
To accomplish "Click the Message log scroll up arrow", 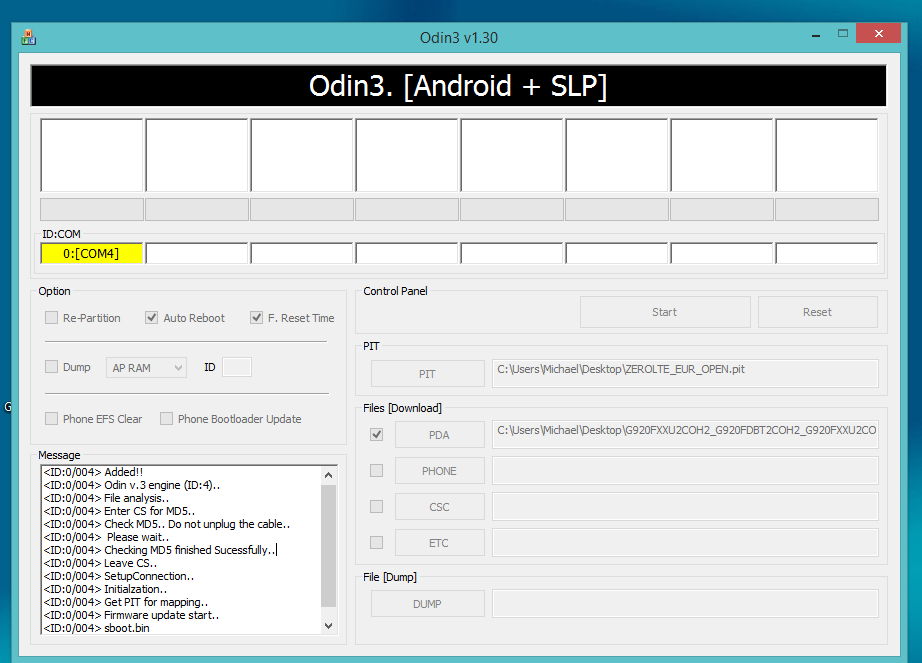I will 329,475.
